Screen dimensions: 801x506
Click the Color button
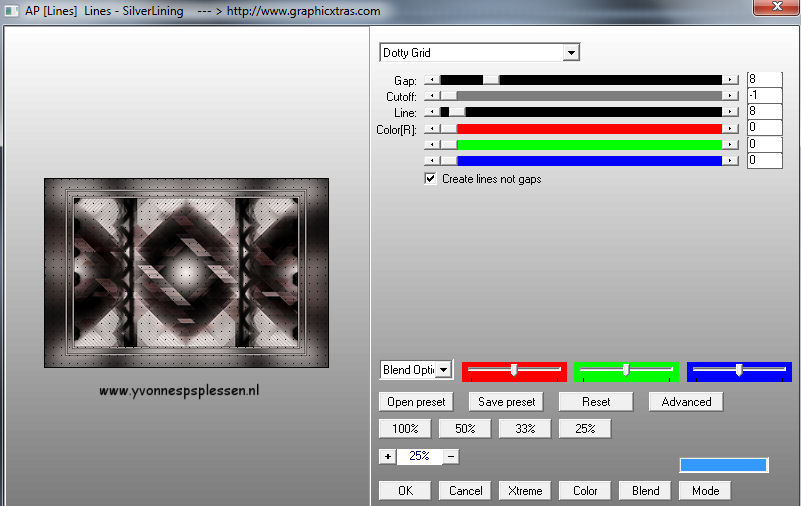(585, 491)
